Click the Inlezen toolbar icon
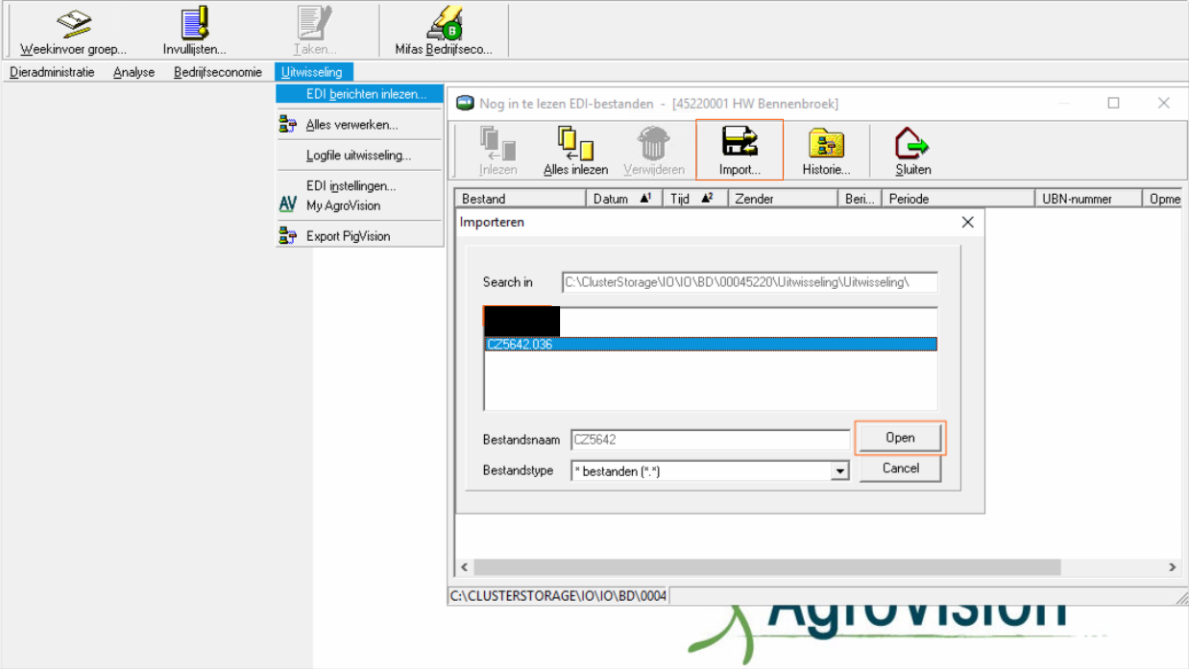The height and width of the screenshot is (669, 1189). [497, 143]
